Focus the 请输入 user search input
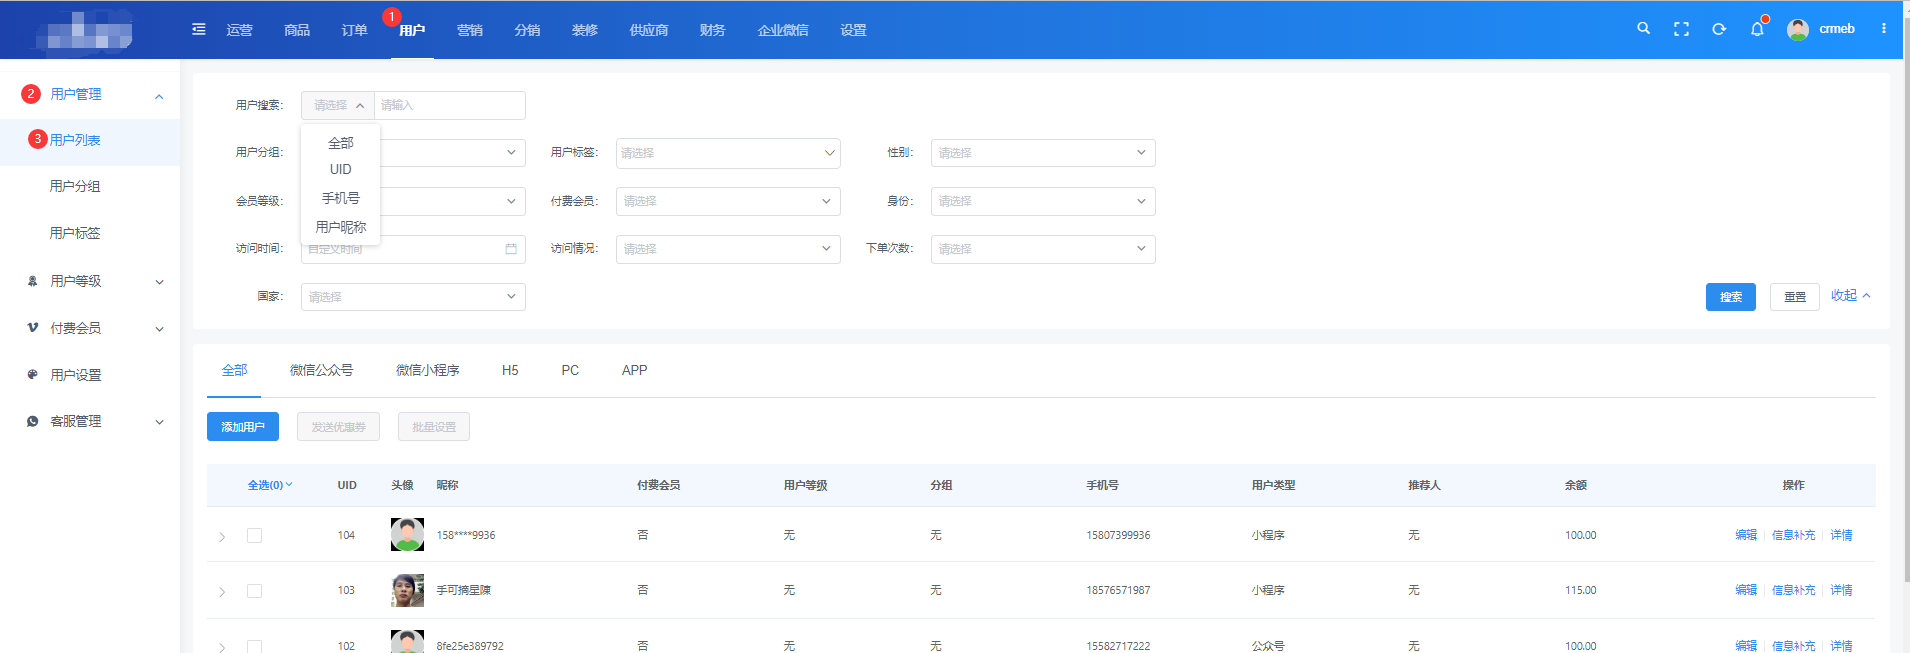Viewport: 1910px width, 653px height. (450, 105)
